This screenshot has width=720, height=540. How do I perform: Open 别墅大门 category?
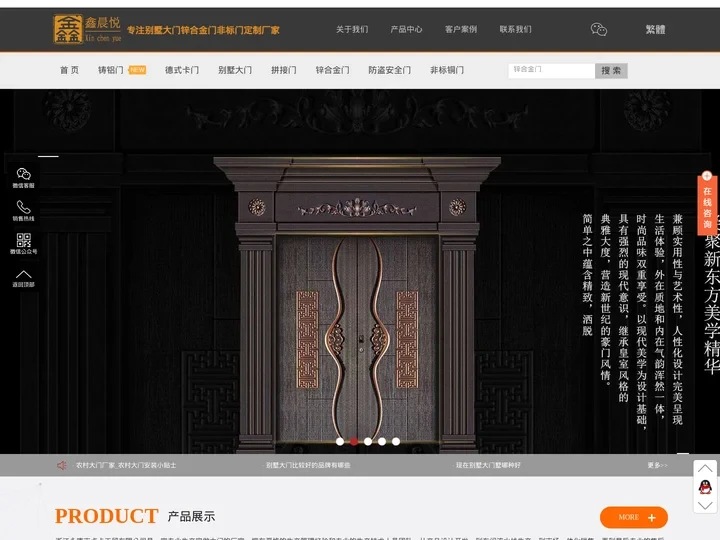tap(235, 70)
